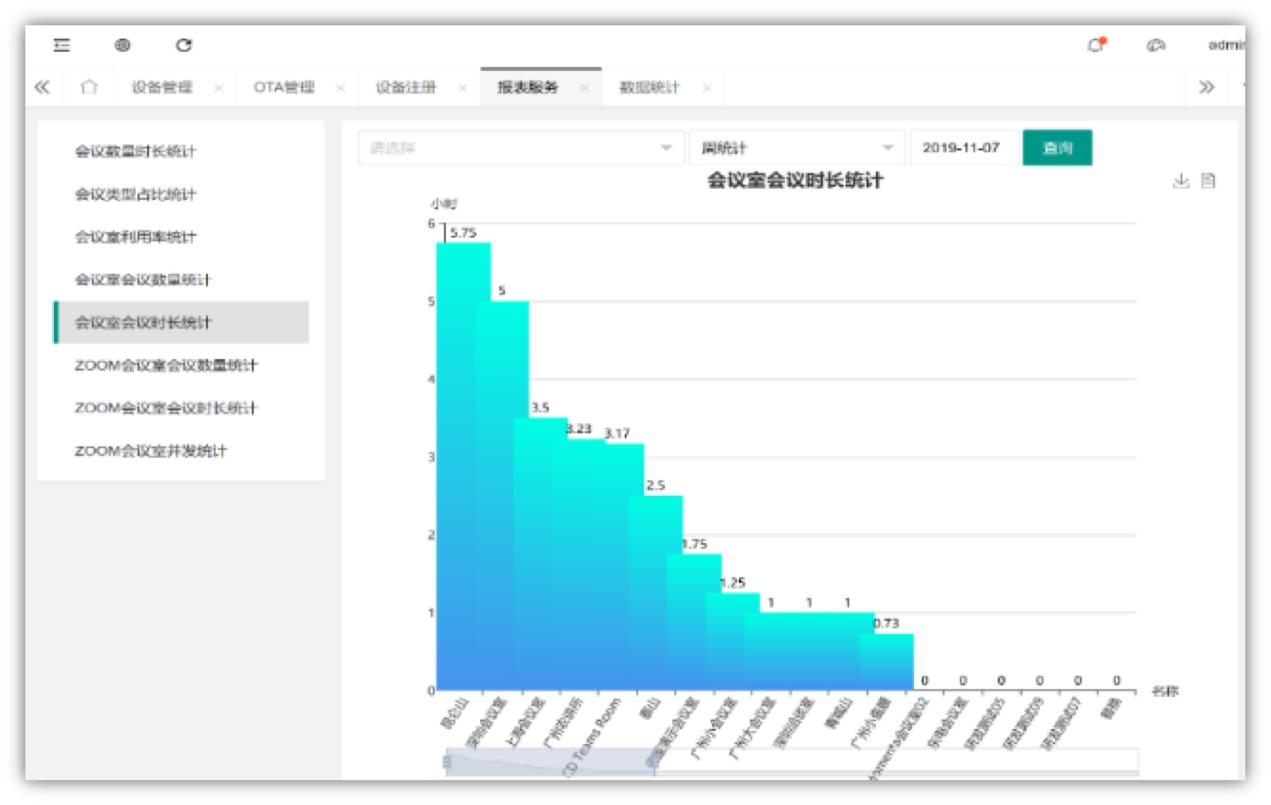Open chart data view icon
Viewport: 1271px width, 805px height.
click(1208, 181)
